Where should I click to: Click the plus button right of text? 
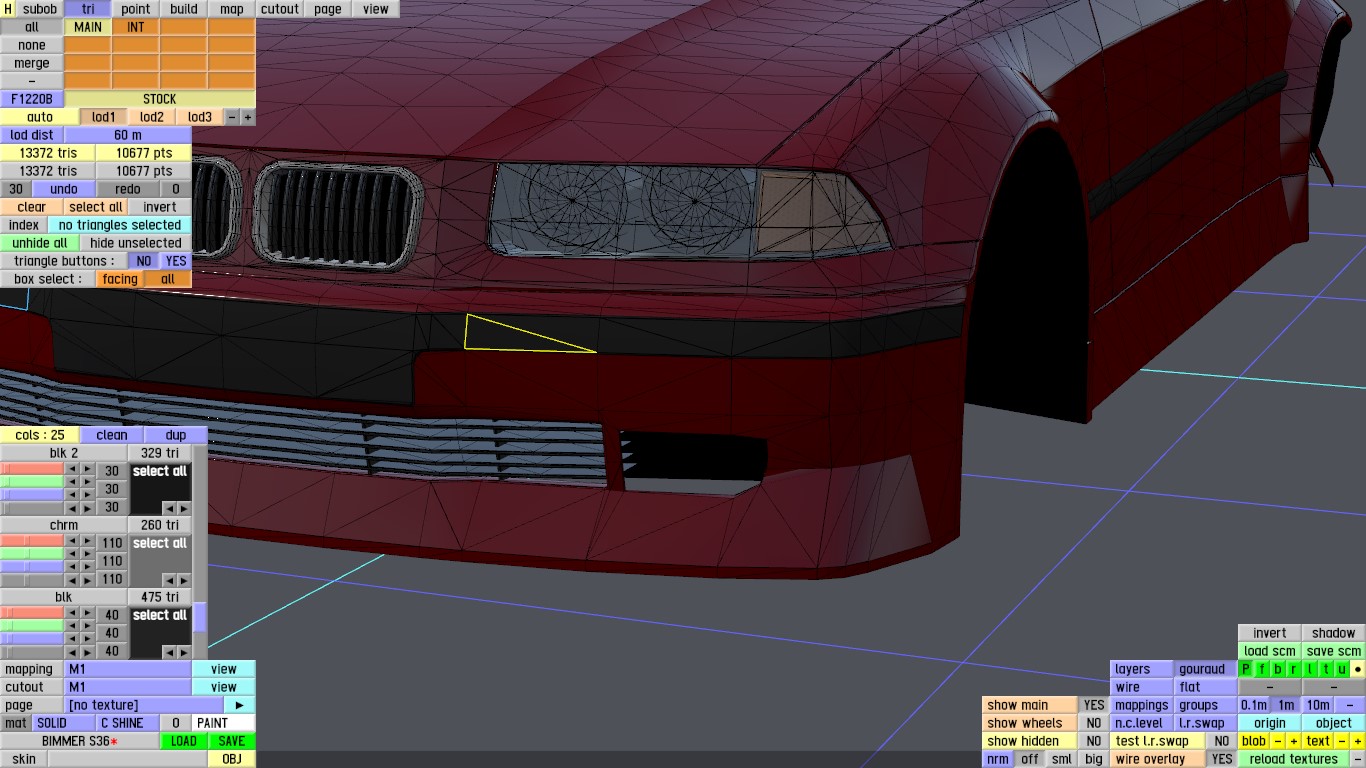(1357, 741)
